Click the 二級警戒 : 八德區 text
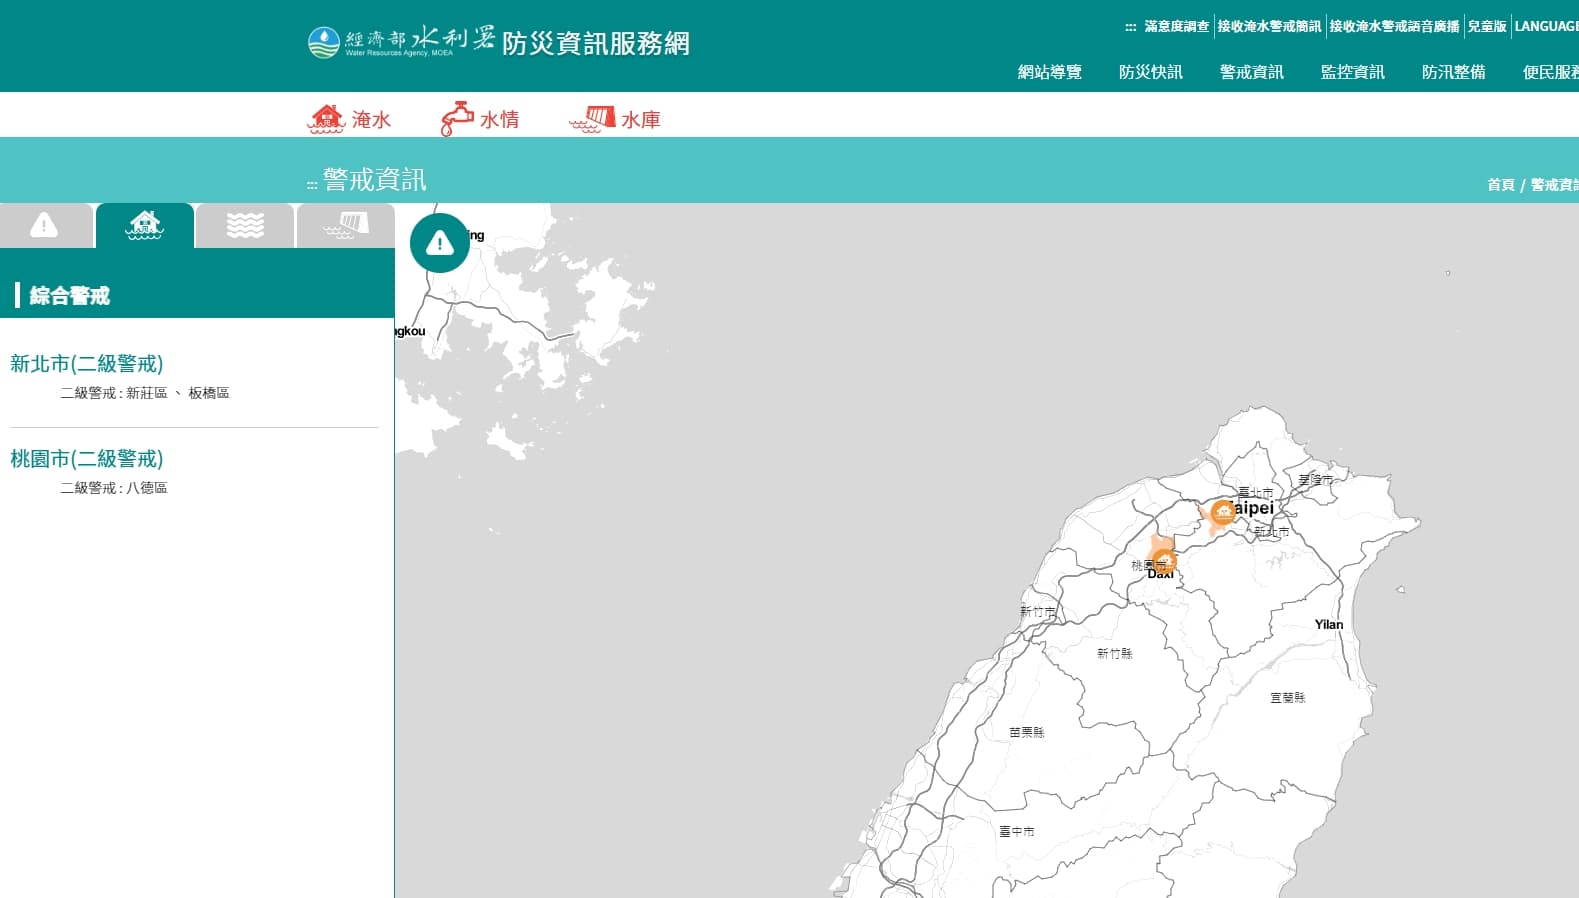The image size is (1579, 898). (114, 488)
